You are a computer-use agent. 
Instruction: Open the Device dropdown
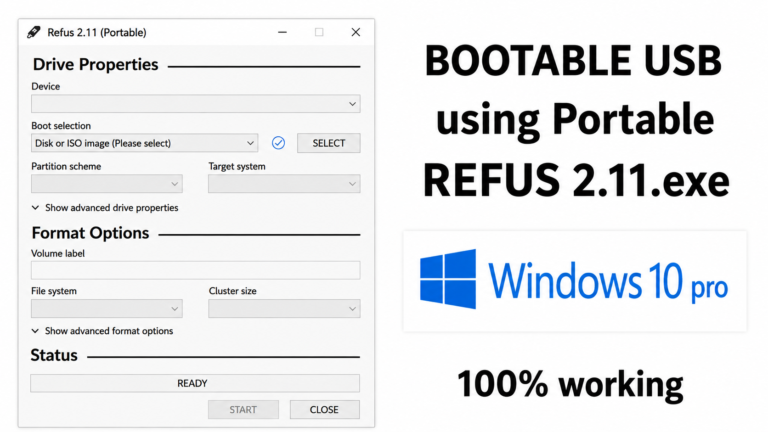(195, 104)
